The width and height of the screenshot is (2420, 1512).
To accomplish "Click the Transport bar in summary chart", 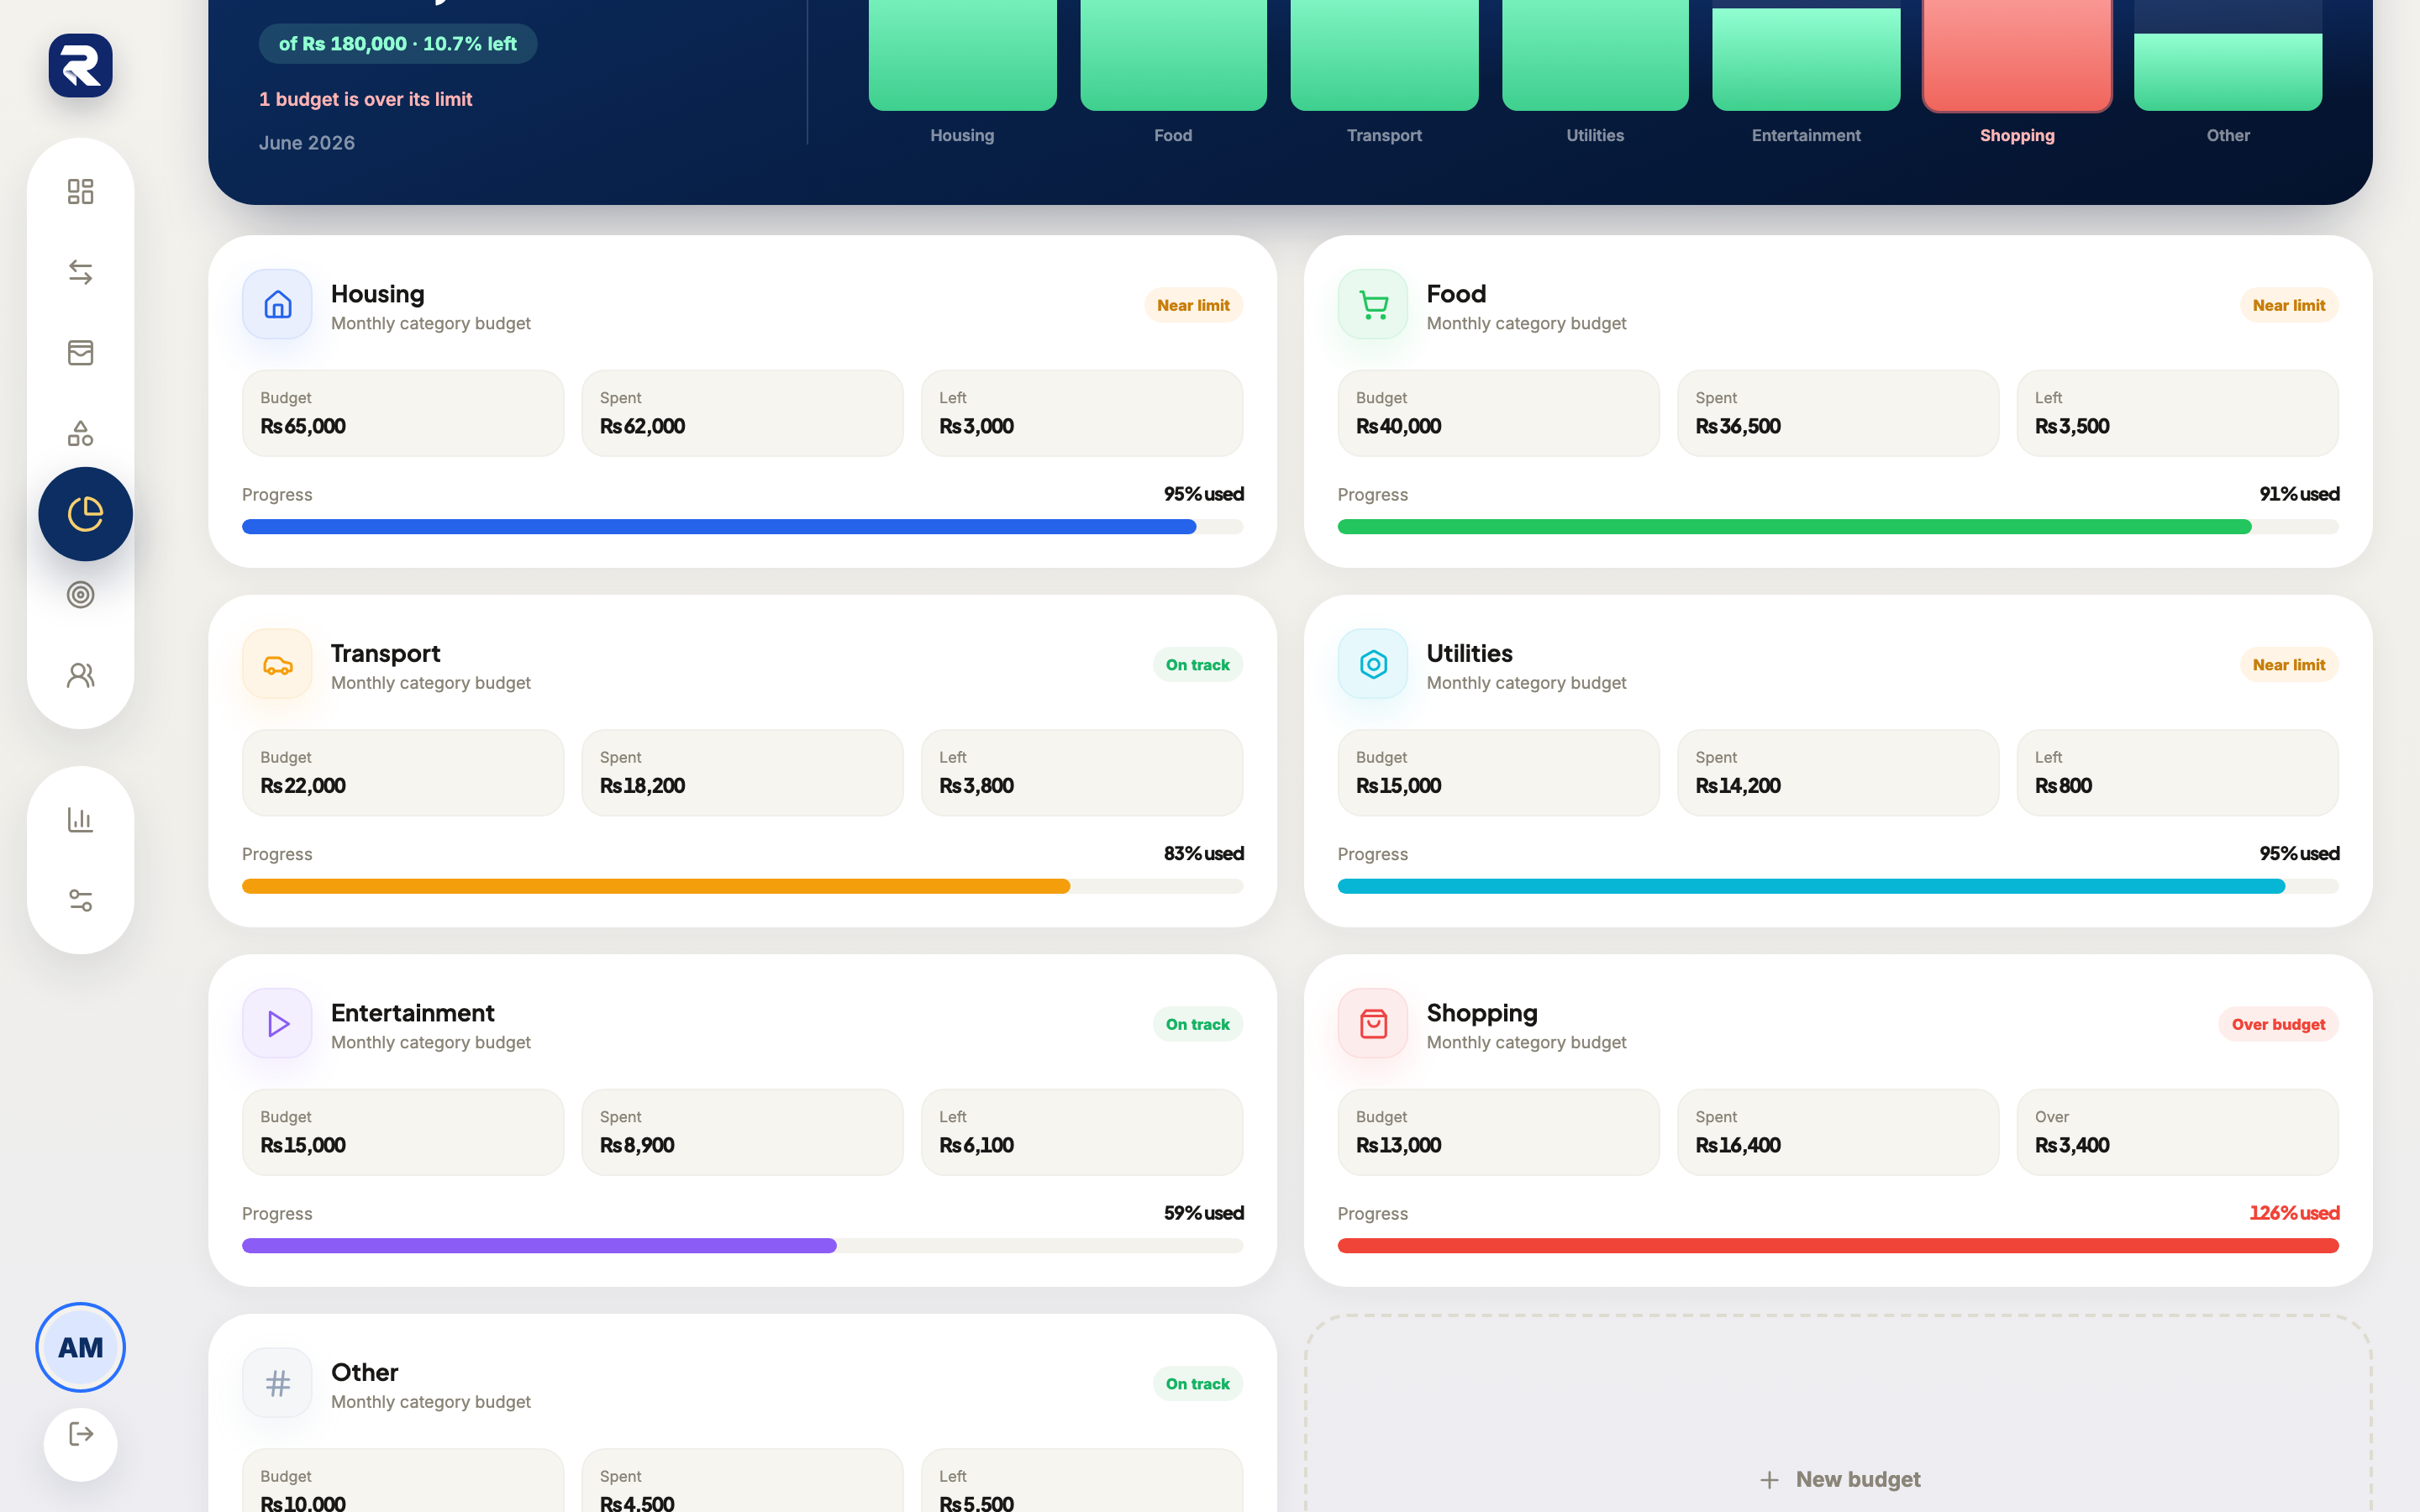I will point(1384,55).
